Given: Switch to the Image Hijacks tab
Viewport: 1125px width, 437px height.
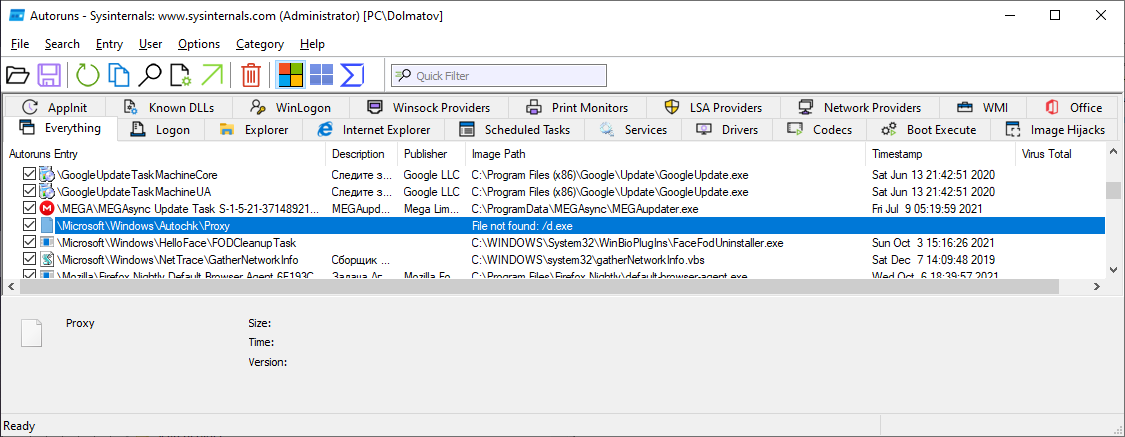Looking at the screenshot, I should (x=1055, y=130).
